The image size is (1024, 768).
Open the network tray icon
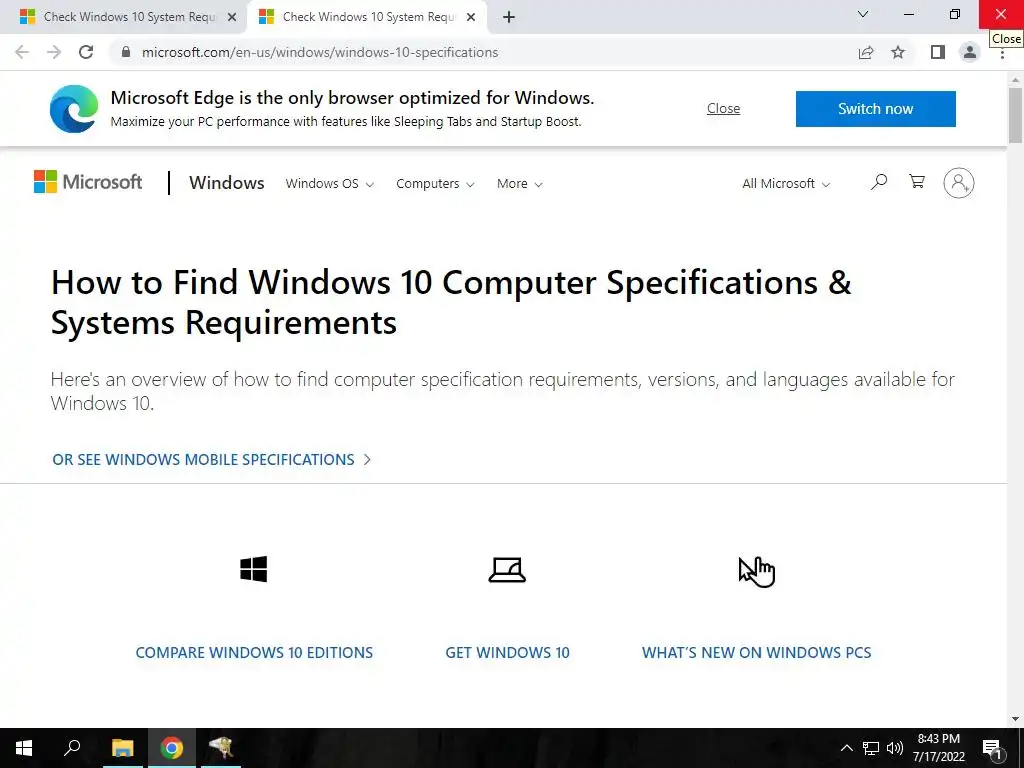[x=871, y=748]
